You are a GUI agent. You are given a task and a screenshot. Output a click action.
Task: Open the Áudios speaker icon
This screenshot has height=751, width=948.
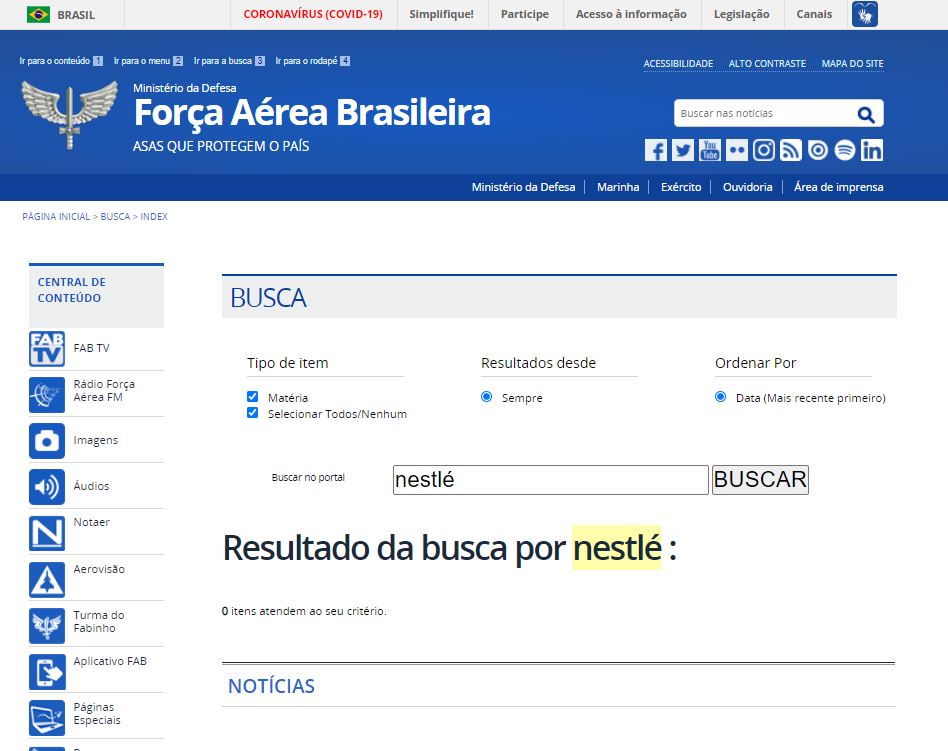47,487
